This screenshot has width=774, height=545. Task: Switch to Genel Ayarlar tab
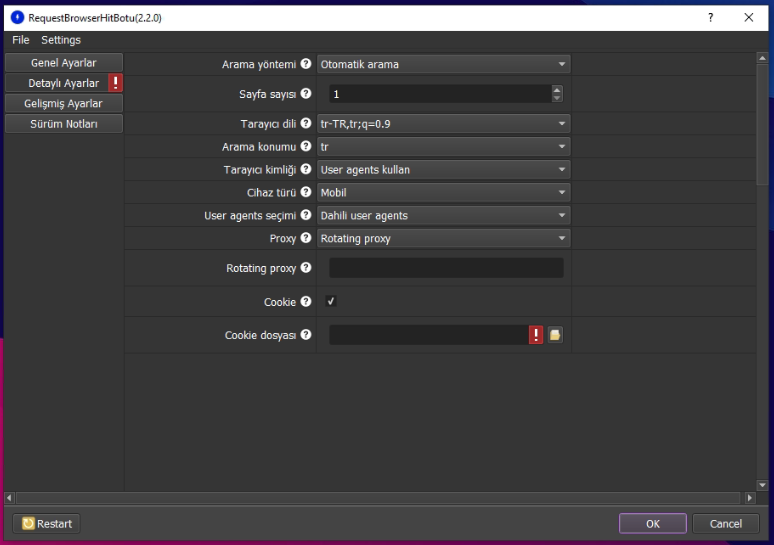(x=64, y=63)
